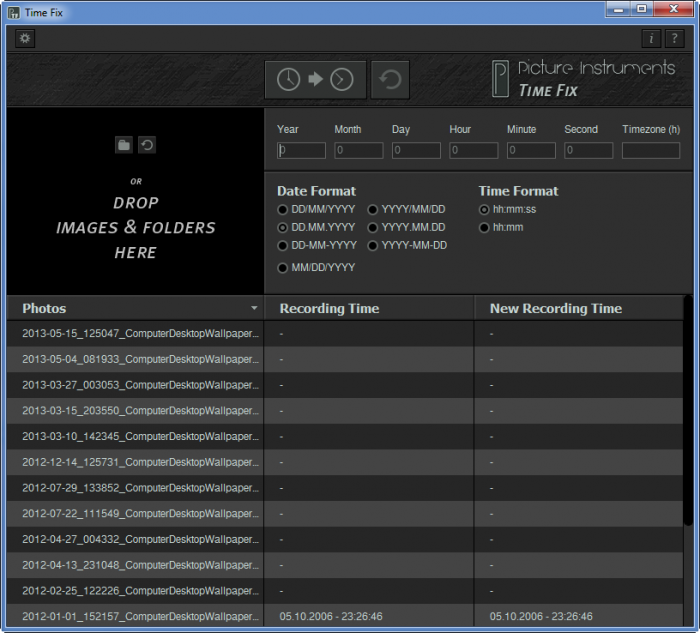700x633 pixels.
Task: Open folder icon in drop area
Action: click(x=124, y=145)
